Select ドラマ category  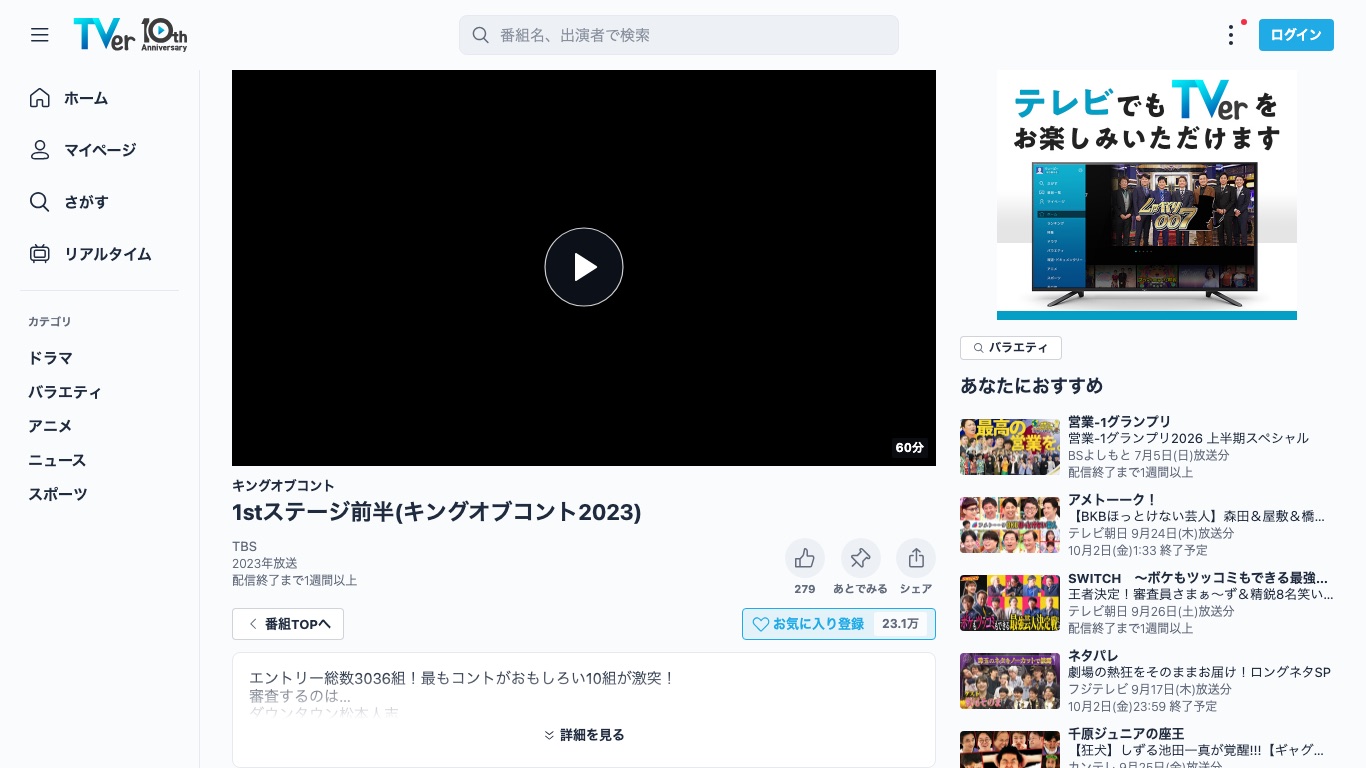click(x=50, y=358)
